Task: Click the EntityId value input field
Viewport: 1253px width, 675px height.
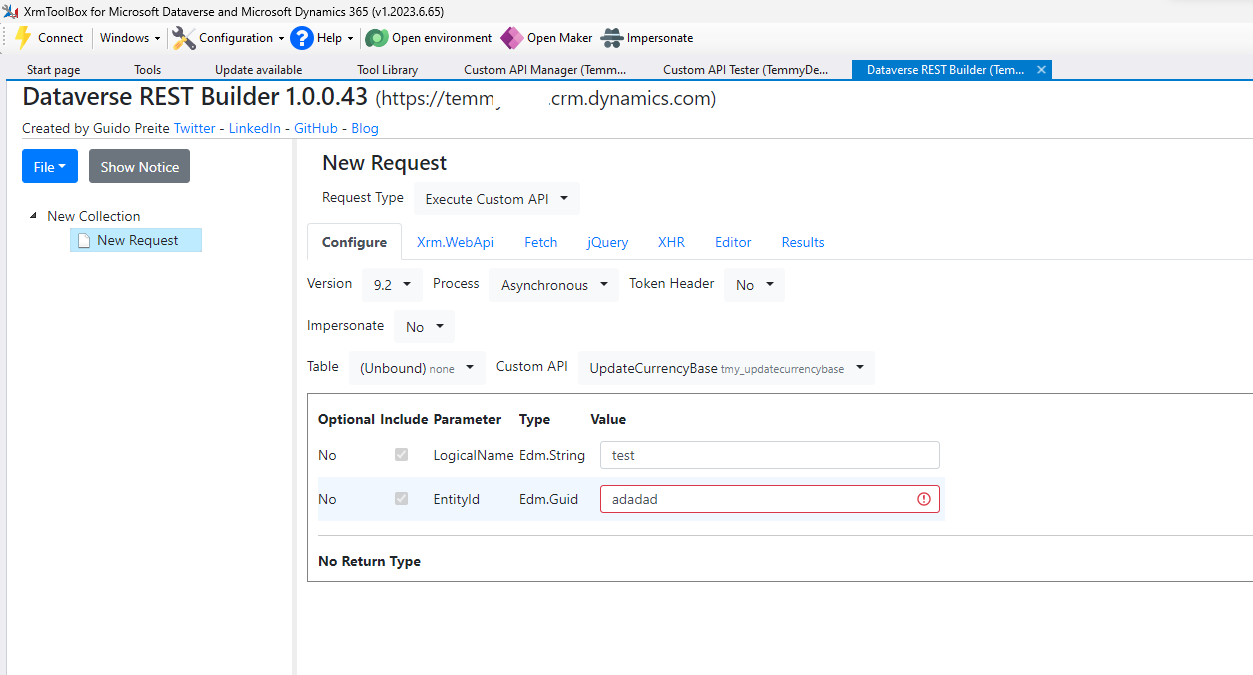Action: pyautogui.click(x=770, y=499)
